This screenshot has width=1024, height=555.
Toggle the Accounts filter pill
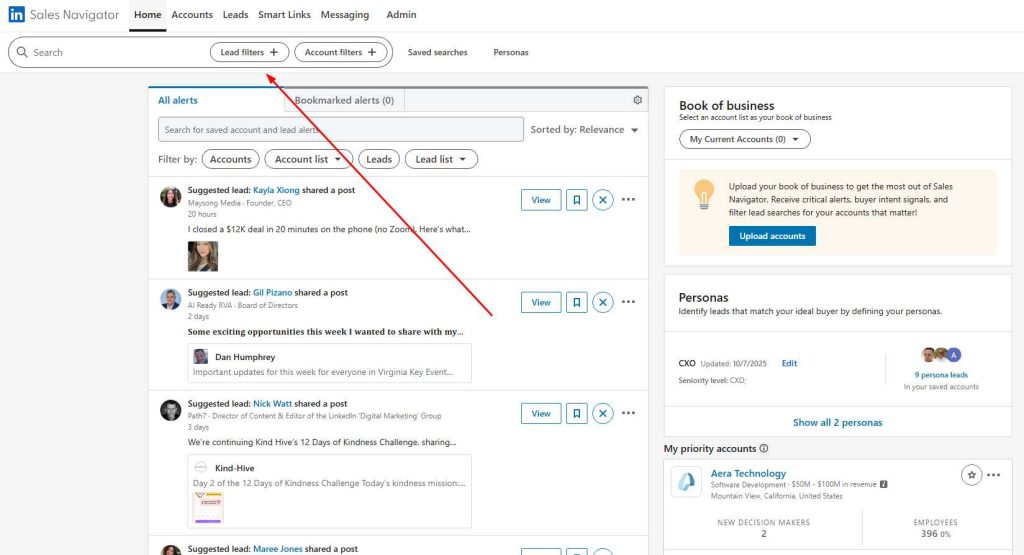231,159
